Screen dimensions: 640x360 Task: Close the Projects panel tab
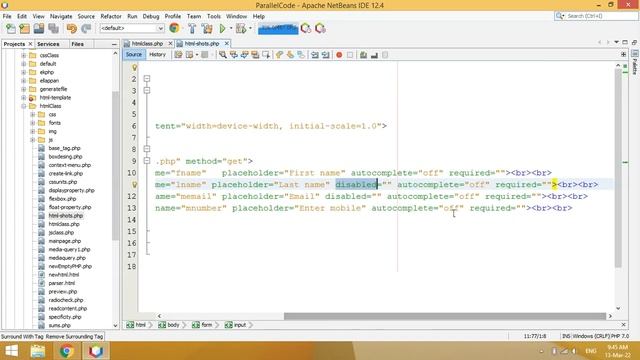(x=30, y=44)
